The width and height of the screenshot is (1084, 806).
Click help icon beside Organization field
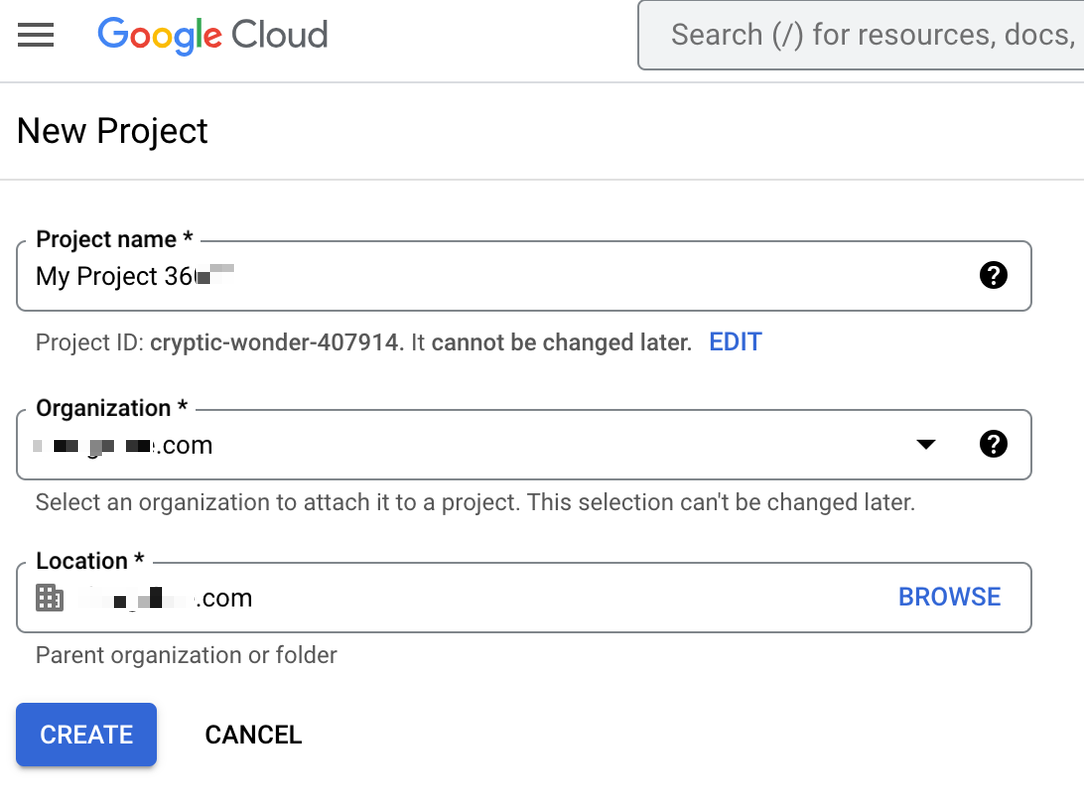[993, 444]
